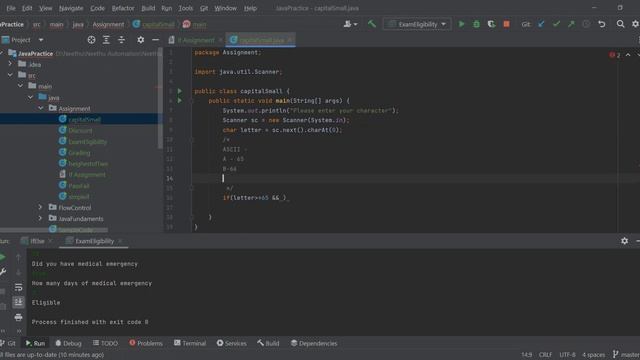Click error count indicator in editor

coord(615,55)
